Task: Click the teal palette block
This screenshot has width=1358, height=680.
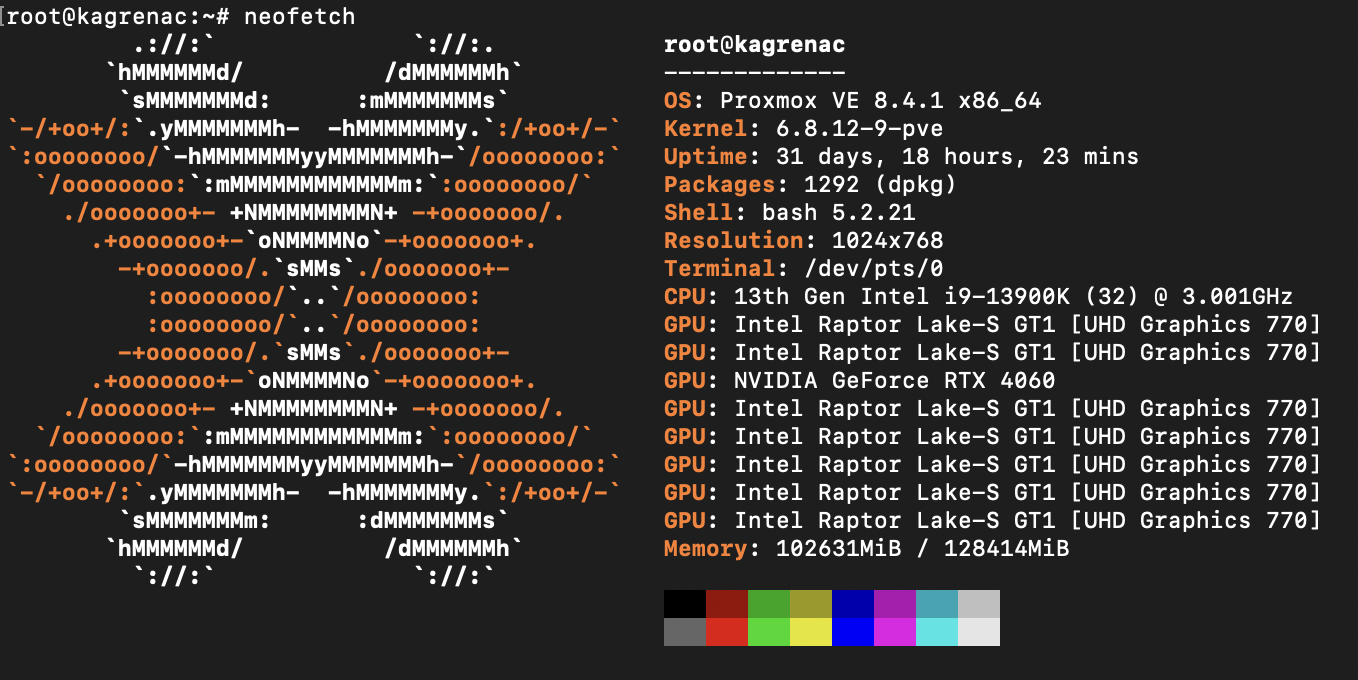Action: 937,604
